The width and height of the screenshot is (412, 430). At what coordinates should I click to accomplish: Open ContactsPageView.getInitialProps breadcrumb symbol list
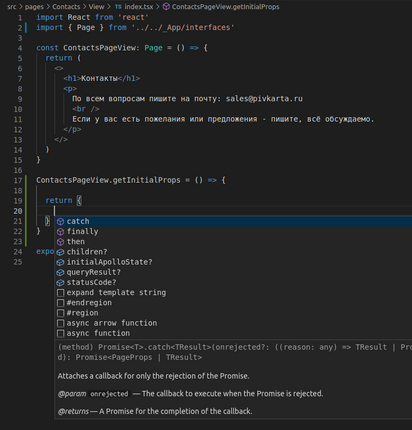[x=226, y=7]
